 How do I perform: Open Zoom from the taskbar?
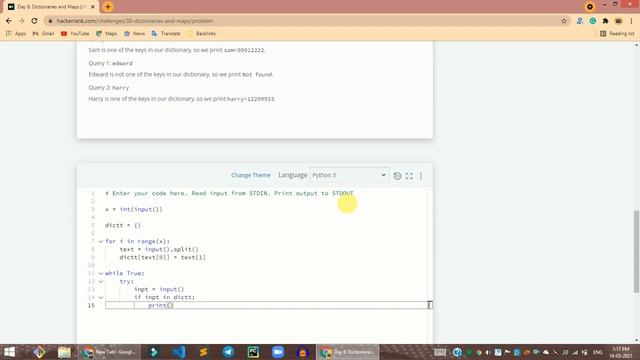pyautogui.click(x=278, y=352)
